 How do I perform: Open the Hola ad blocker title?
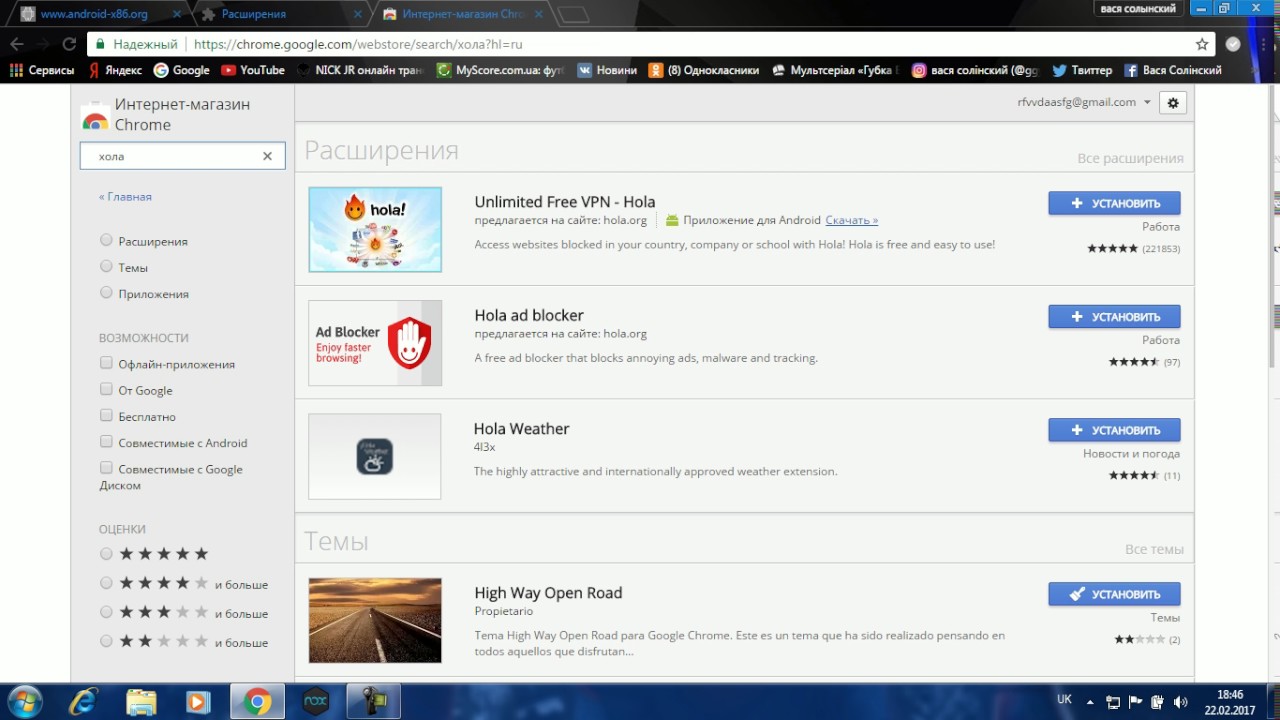529,315
